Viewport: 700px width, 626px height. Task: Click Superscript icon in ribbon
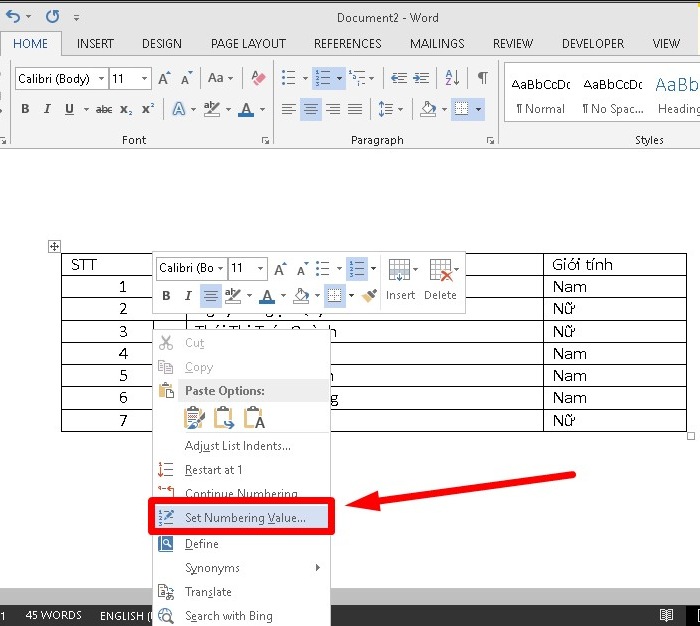point(148,109)
